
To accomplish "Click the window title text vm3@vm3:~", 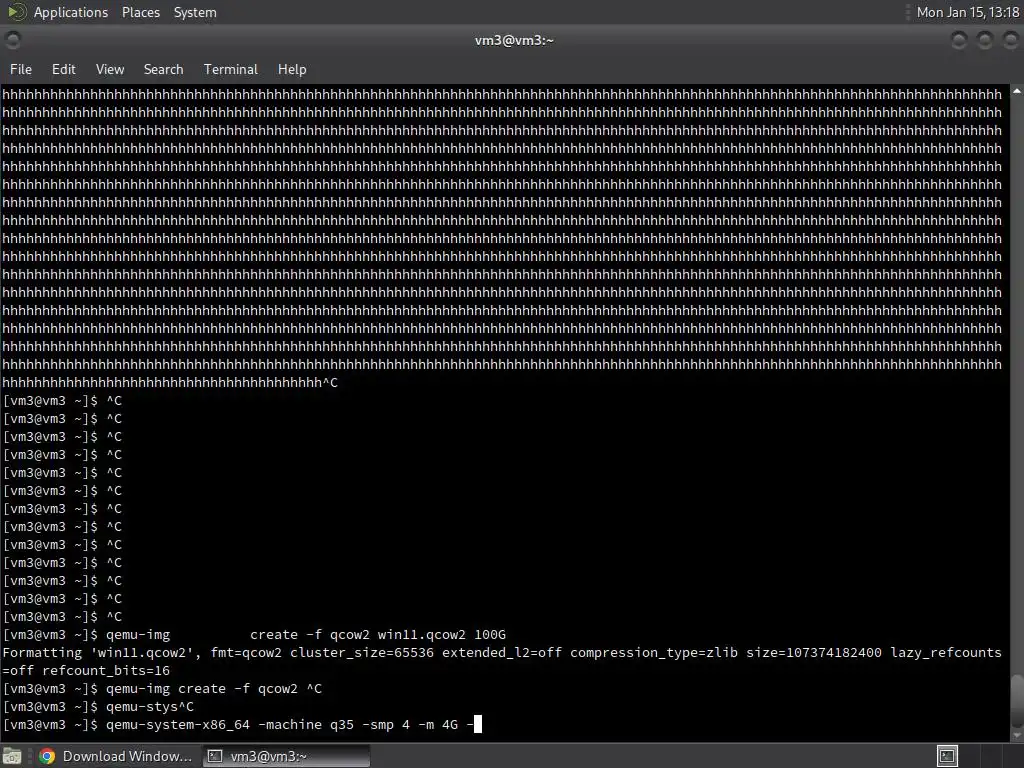I will click(x=514, y=40).
